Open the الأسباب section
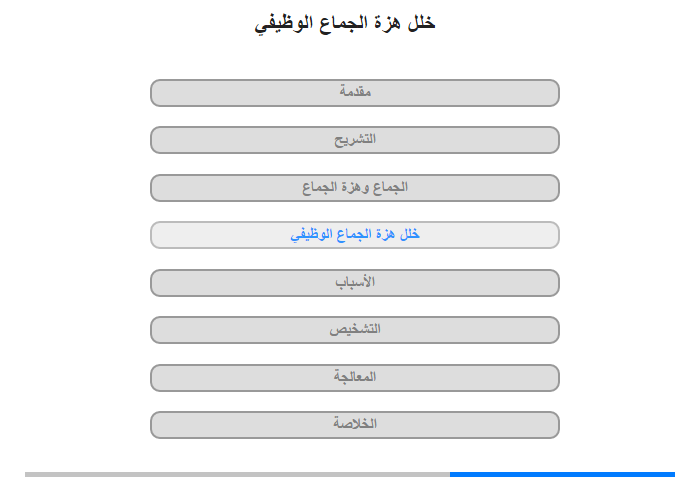This screenshot has height=480, width=700. coord(354,283)
